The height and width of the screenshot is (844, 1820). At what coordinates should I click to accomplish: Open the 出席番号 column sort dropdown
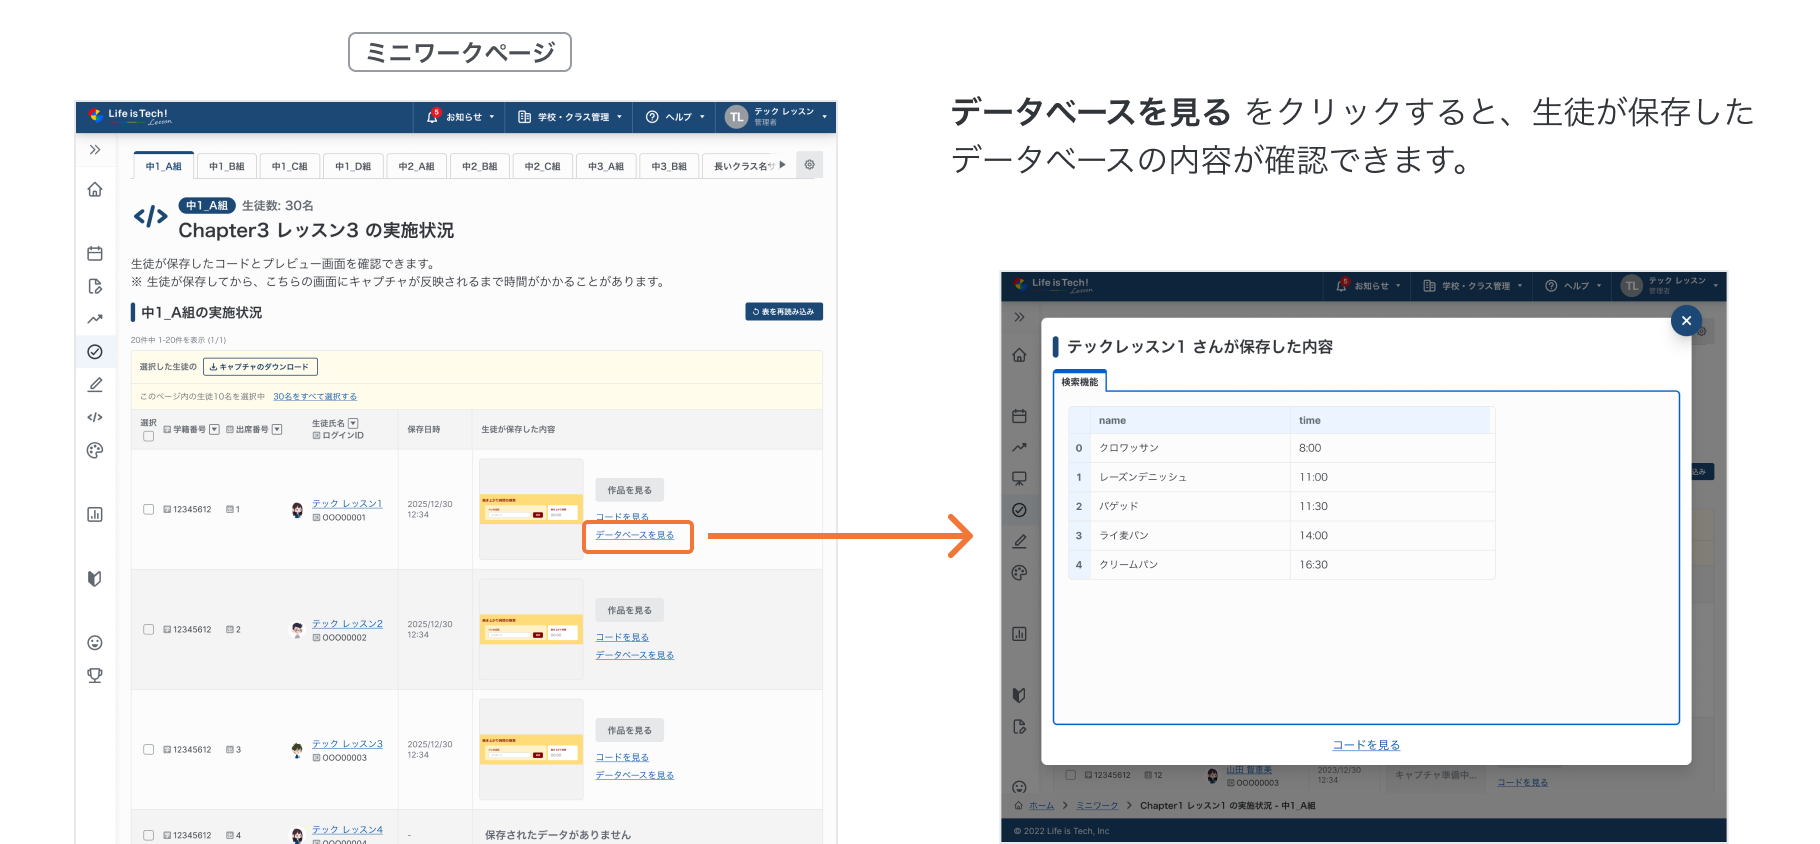[x=277, y=429]
